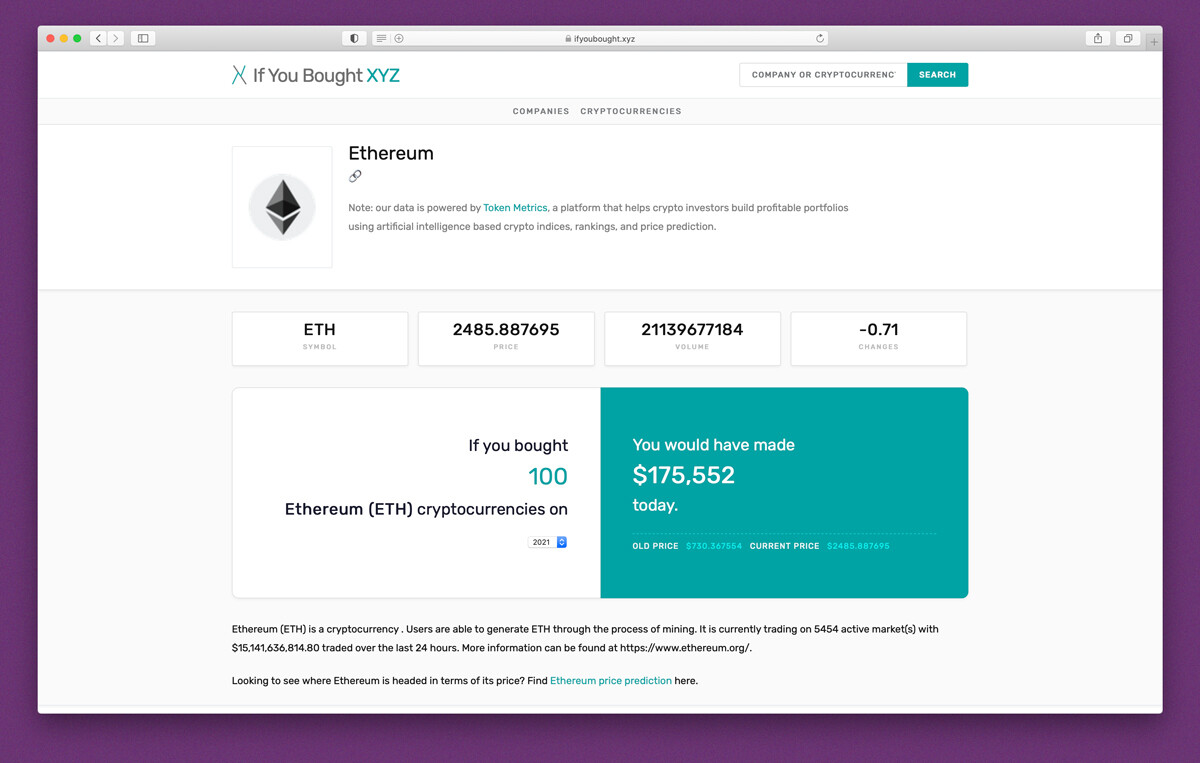Follow the Token Metrics link
1200x763 pixels.
(x=515, y=208)
